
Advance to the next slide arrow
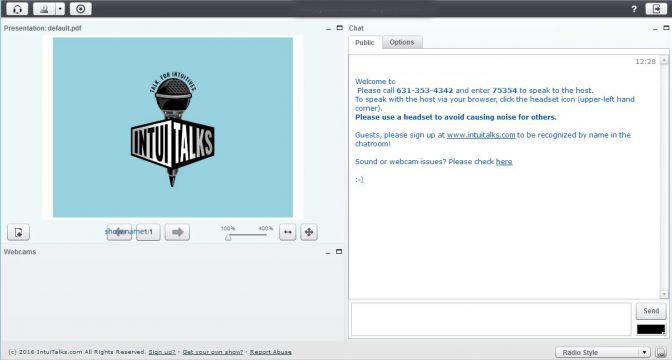[x=177, y=232]
